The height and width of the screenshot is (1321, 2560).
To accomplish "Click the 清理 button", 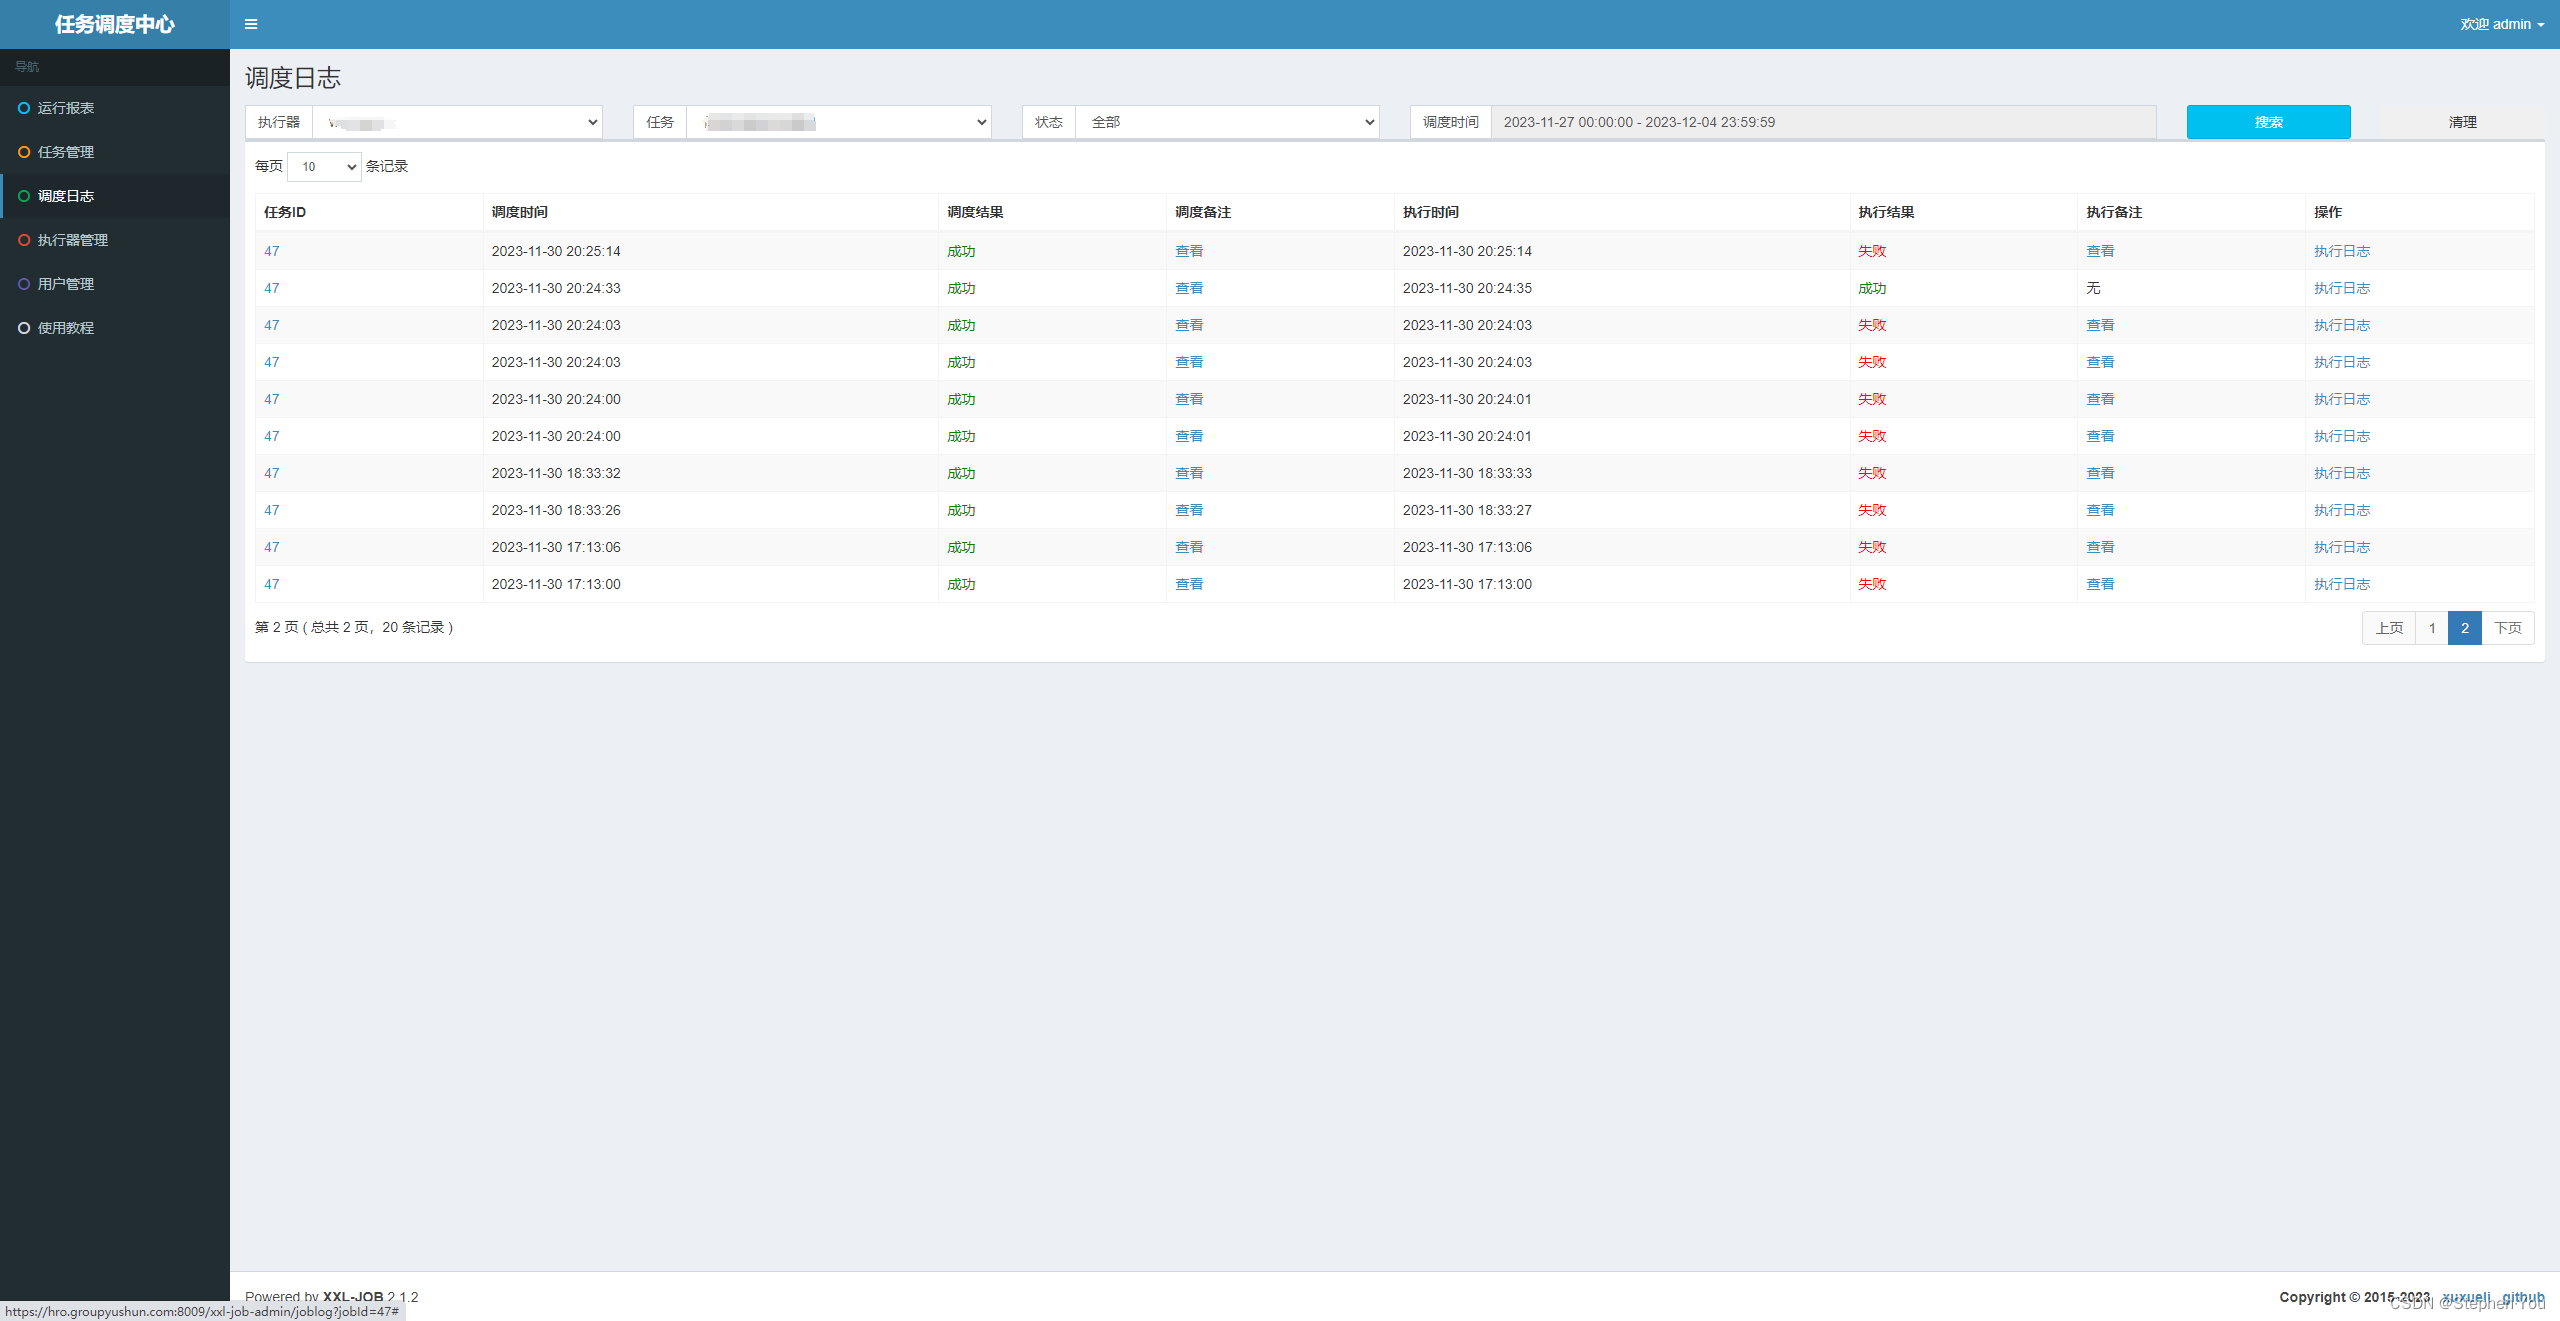I will tap(2462, 122).
